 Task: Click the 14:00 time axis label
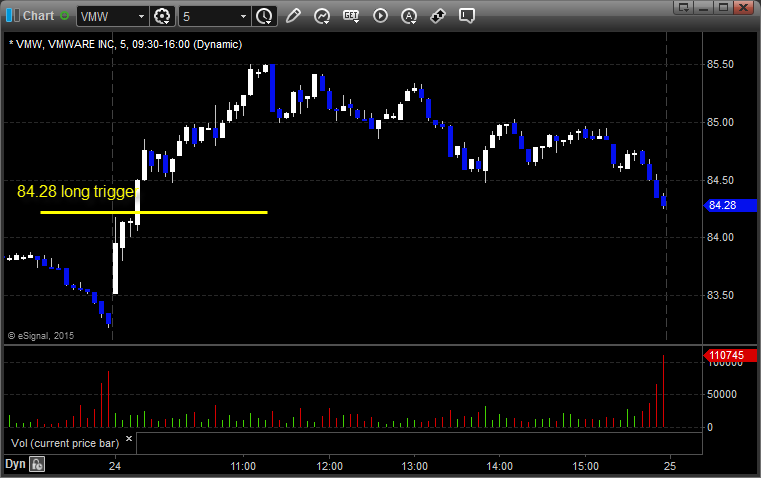(x=500, y=466)
